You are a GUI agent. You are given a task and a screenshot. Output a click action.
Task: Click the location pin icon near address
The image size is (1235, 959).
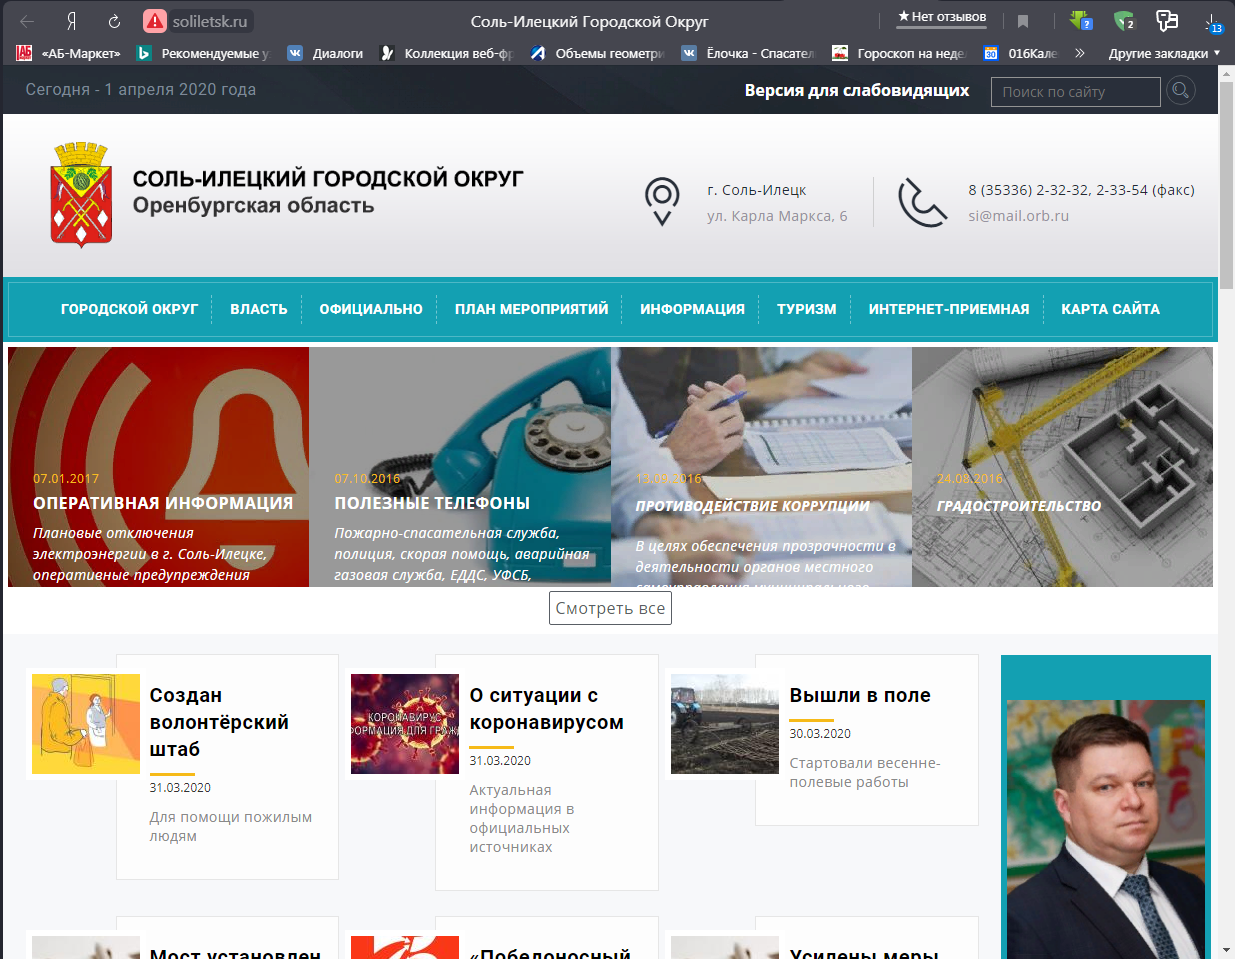click(x=662, y=201)
